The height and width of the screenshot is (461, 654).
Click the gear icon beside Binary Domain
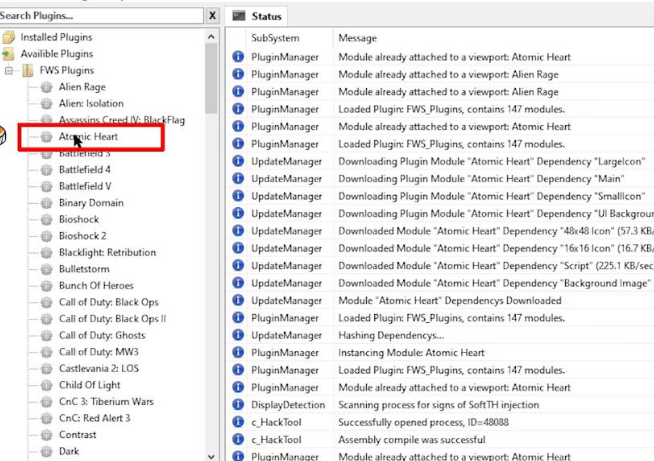[47, 203]
